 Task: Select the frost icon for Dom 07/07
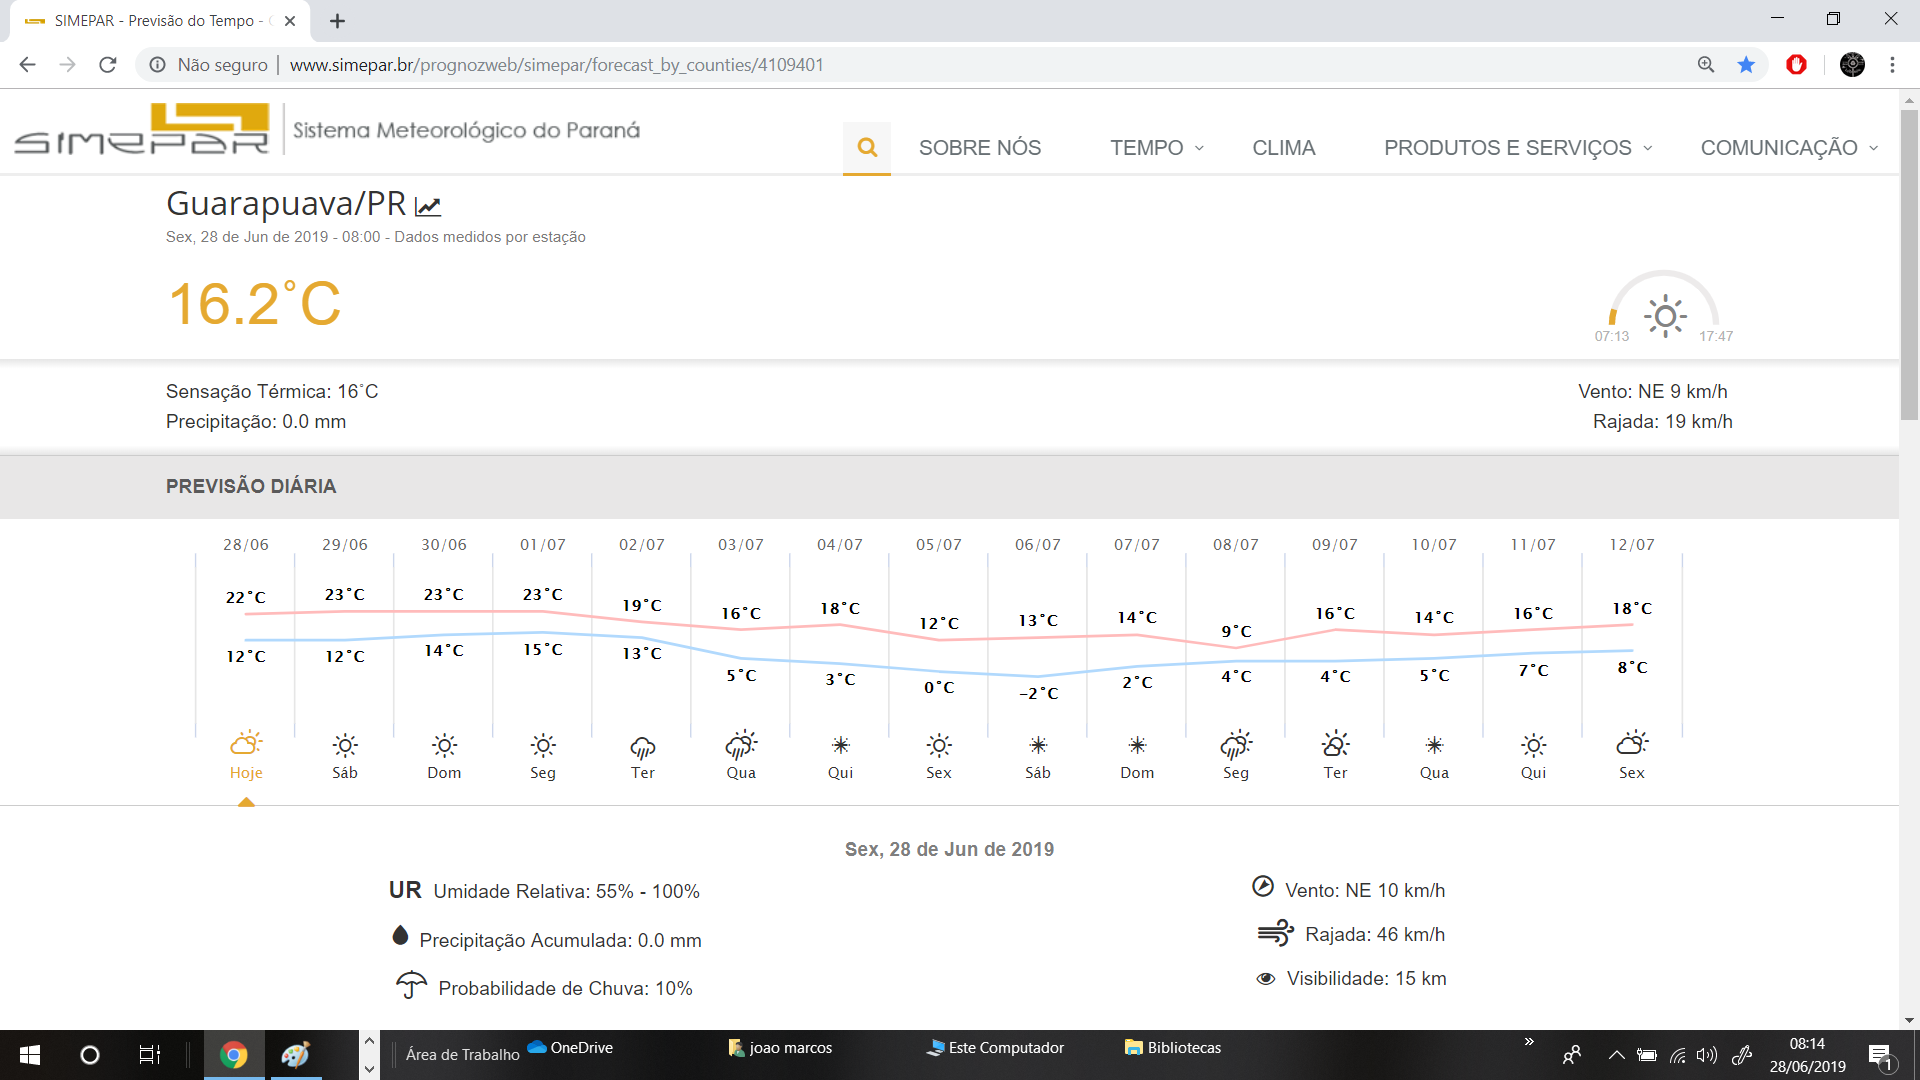1137,745
